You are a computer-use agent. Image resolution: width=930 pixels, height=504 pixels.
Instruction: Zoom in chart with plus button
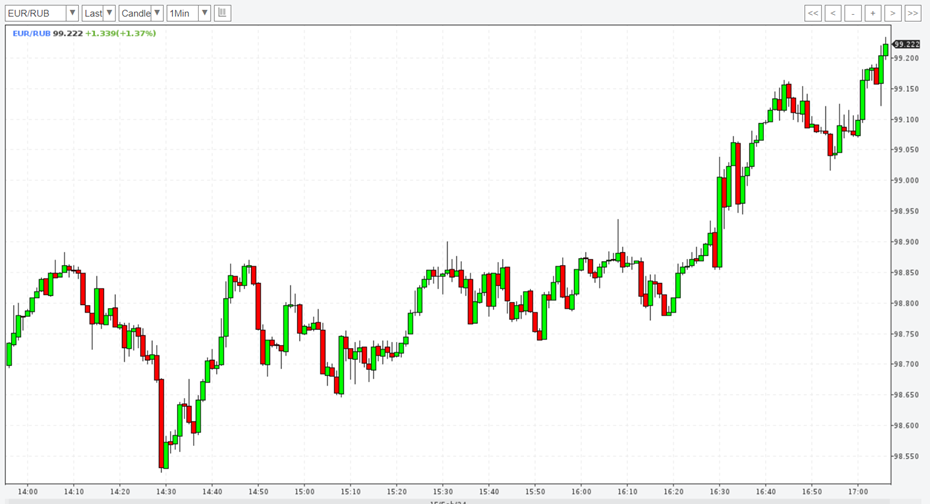pos(873,13)
